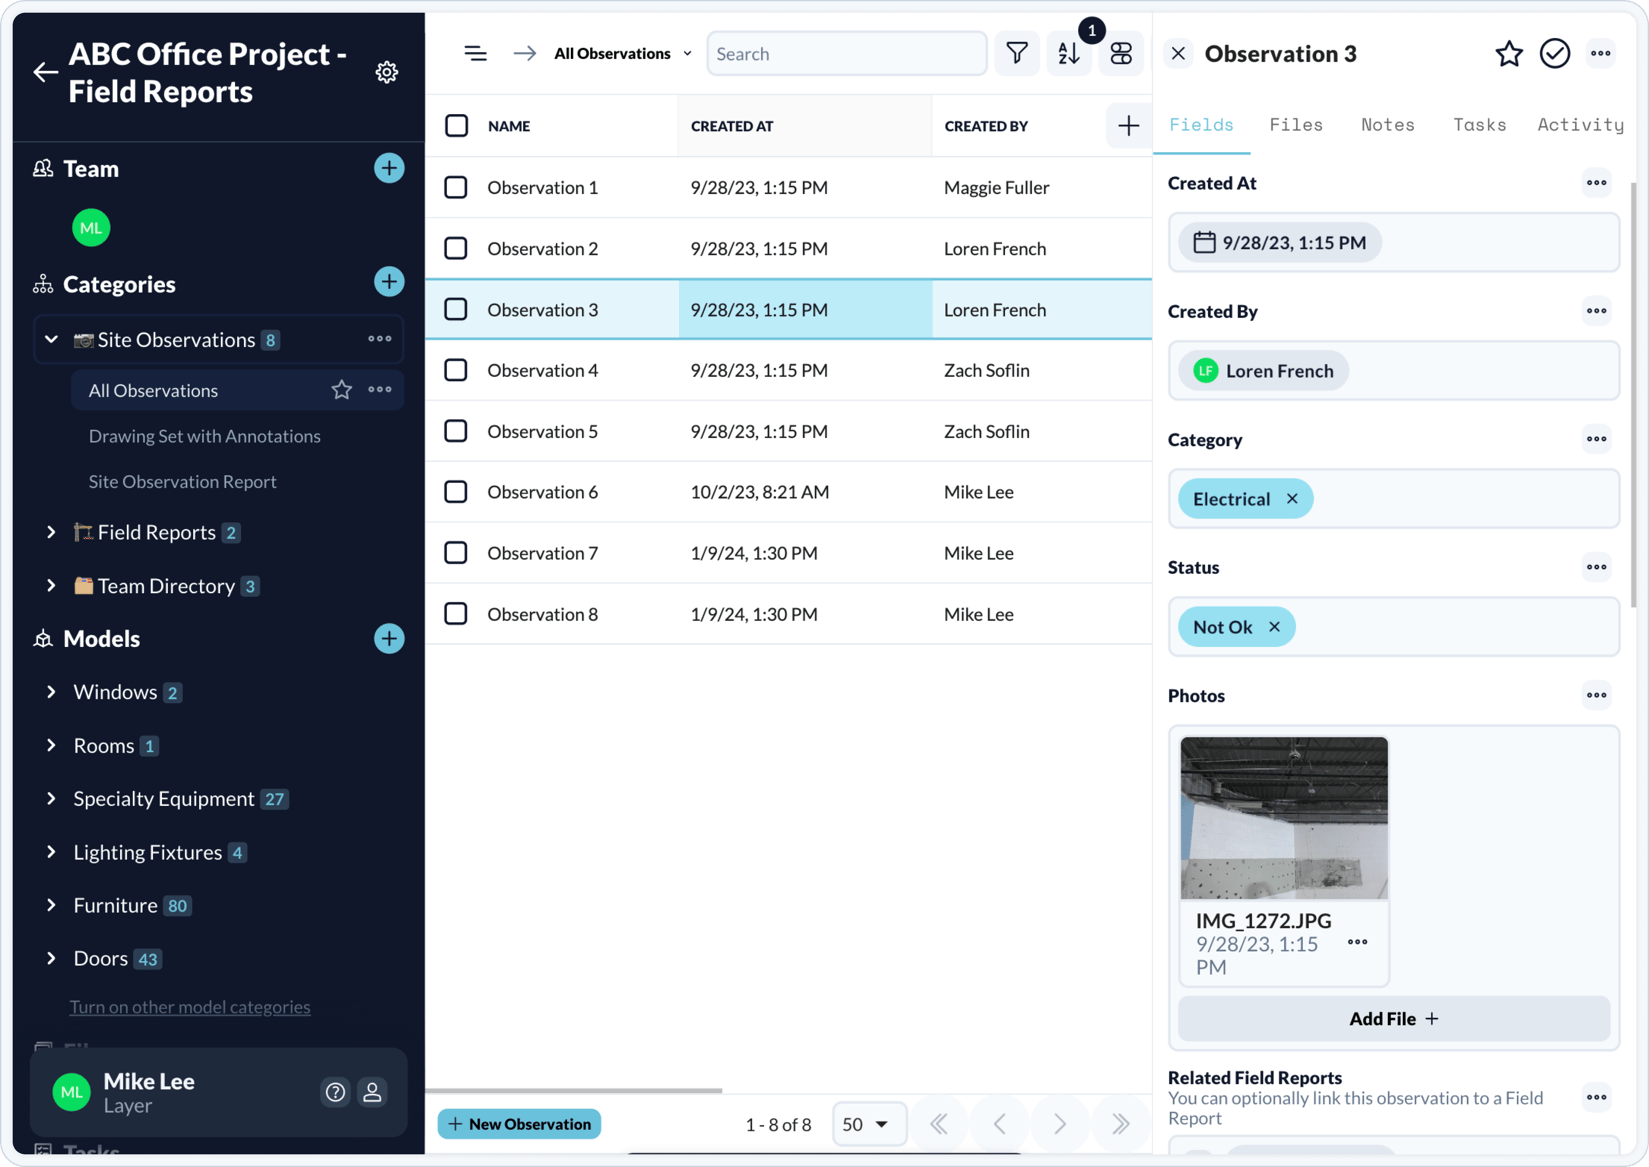Add a new Team member with plus icon

click(389, 168)
